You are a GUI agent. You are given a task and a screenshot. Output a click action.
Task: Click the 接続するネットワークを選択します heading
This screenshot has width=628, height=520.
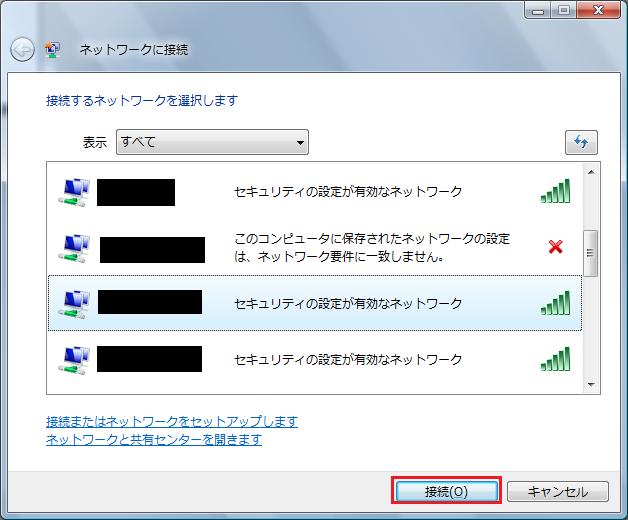[142, 101]
